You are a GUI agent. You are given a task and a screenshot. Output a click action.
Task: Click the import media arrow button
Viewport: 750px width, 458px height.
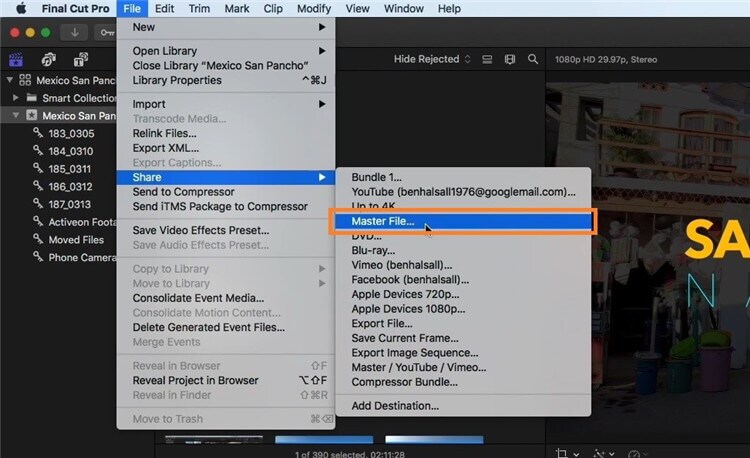[75, 33]
